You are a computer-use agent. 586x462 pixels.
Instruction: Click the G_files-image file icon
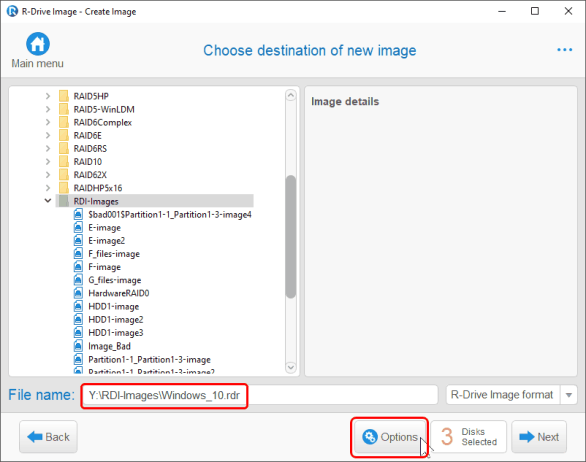[x=78, y=280]
